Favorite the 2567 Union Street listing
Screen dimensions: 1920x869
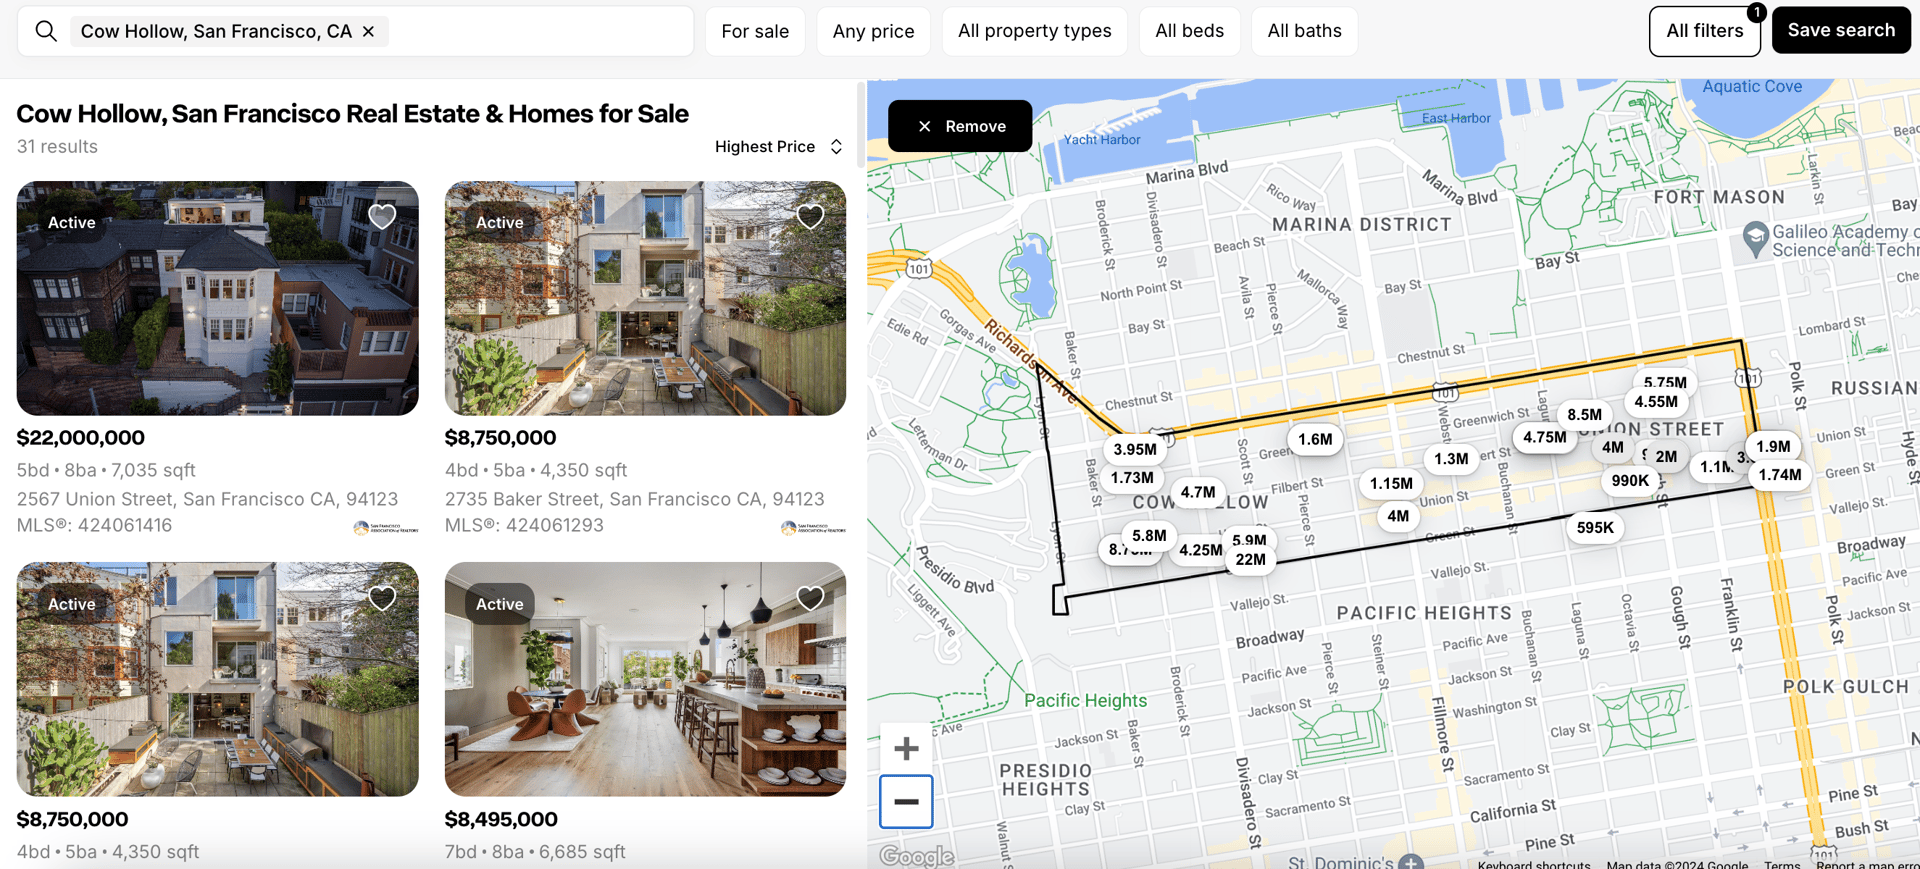[x=382, y=216]
